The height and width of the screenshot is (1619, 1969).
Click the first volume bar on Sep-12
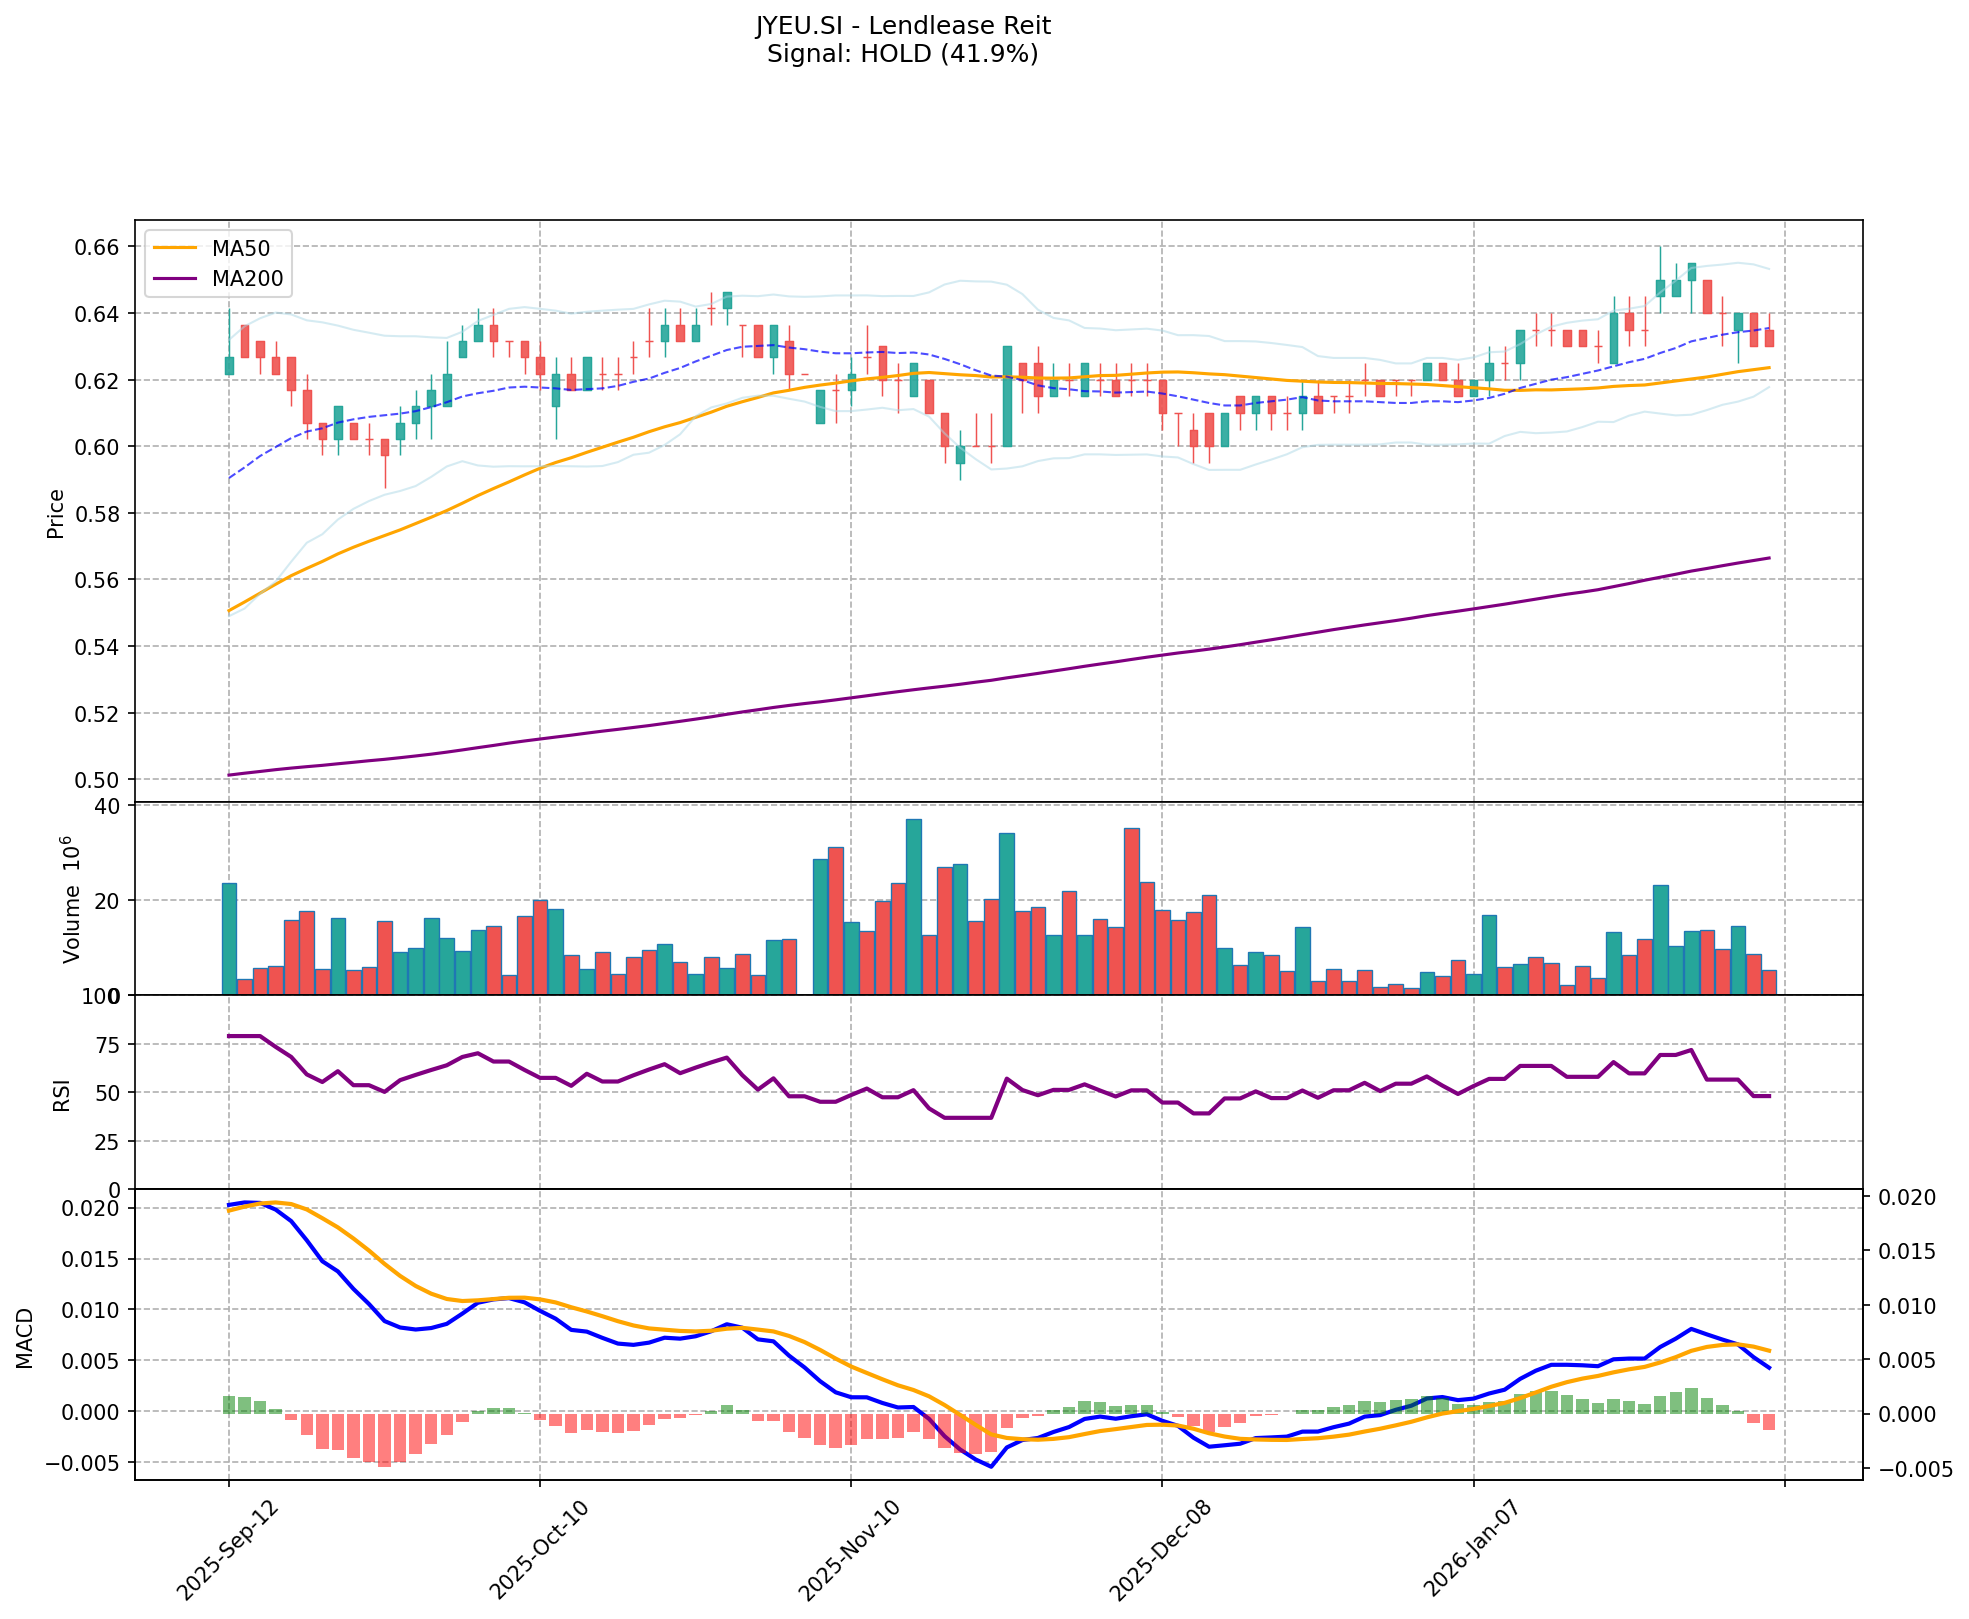[229, 938]
